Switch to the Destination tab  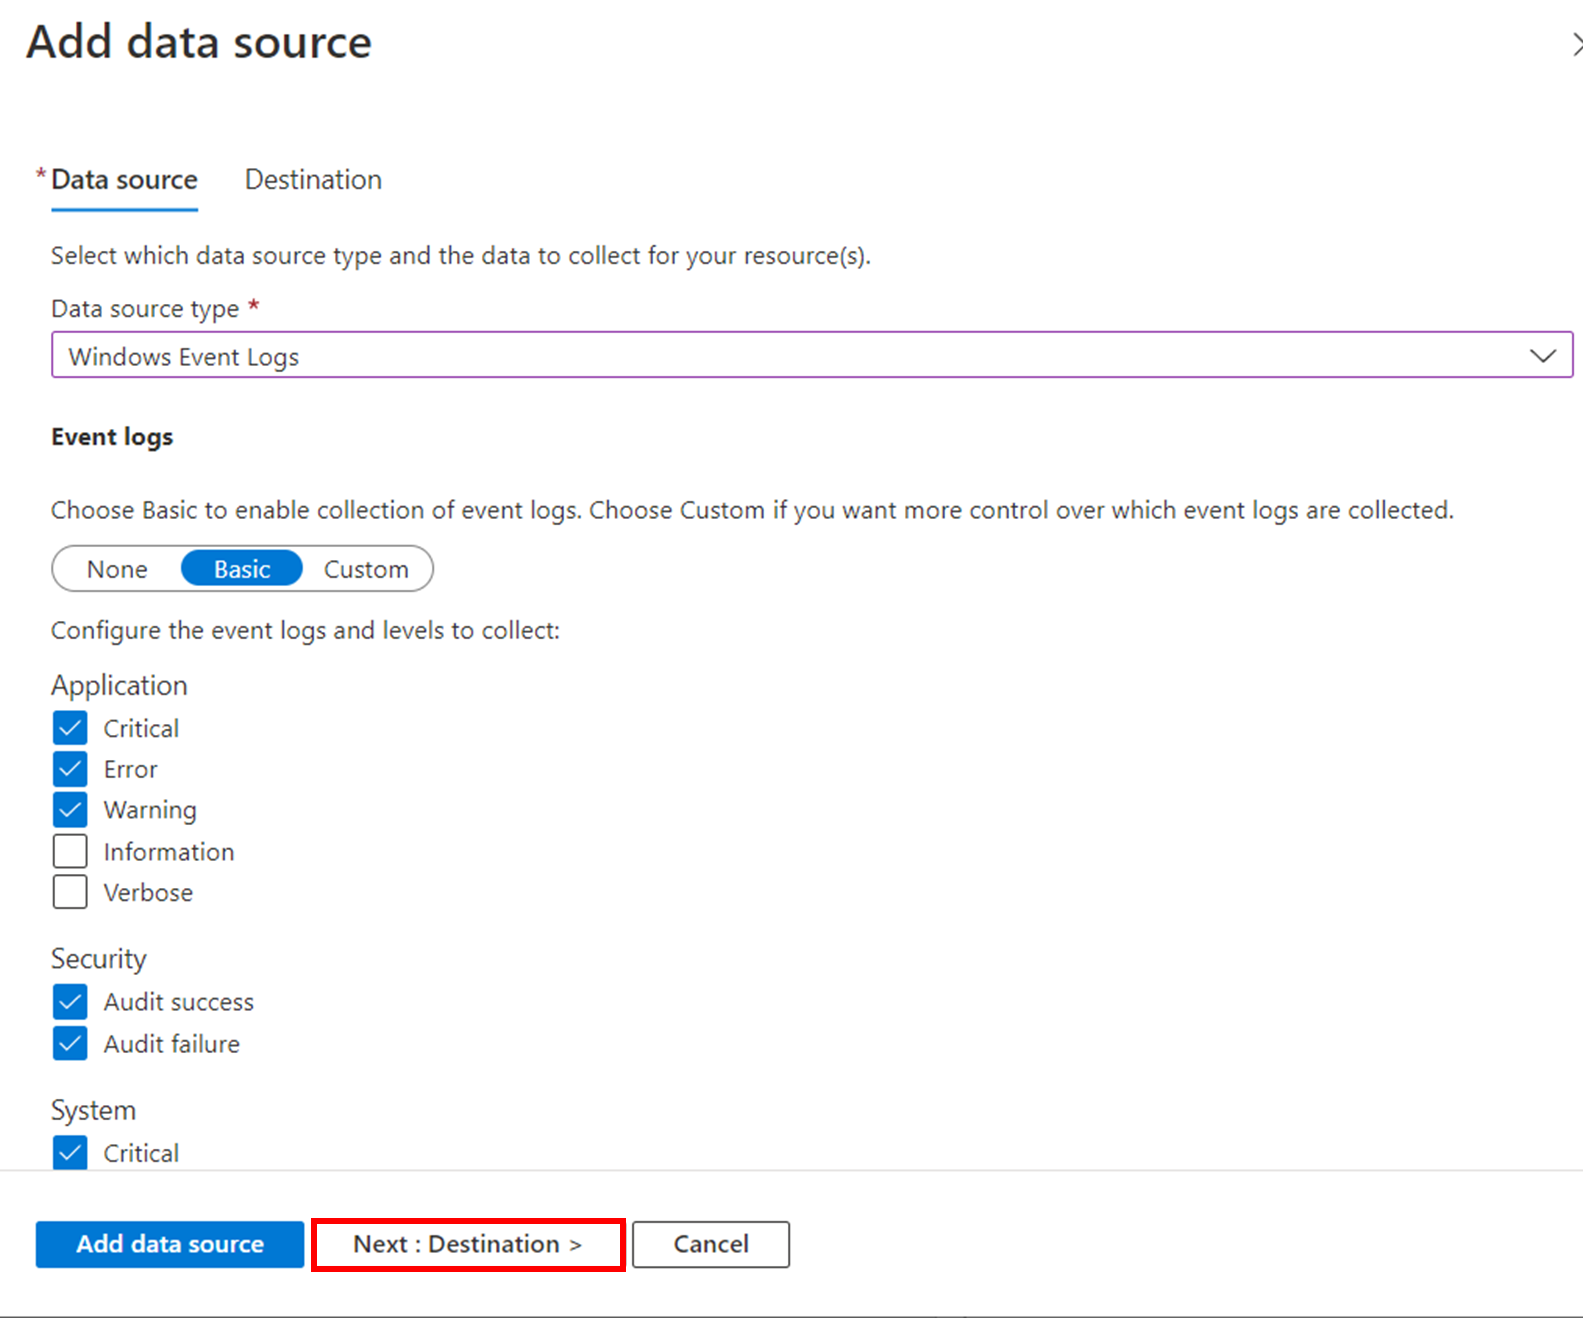coord(313,180)
